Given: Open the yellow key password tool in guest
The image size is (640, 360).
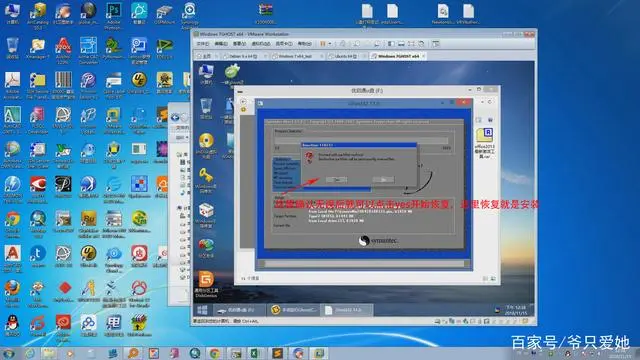Looking at the screenshot, I should [206, 176].
